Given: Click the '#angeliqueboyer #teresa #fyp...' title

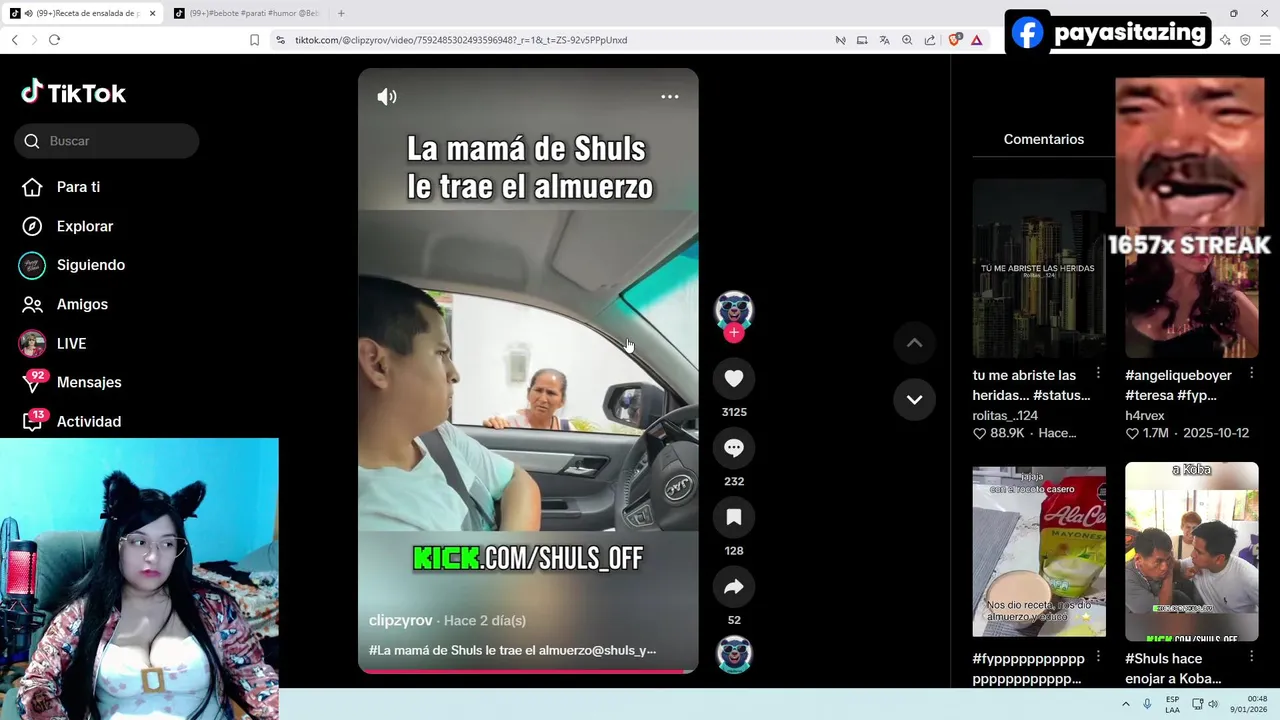Looking at the screenshot, I should 1178,385.
